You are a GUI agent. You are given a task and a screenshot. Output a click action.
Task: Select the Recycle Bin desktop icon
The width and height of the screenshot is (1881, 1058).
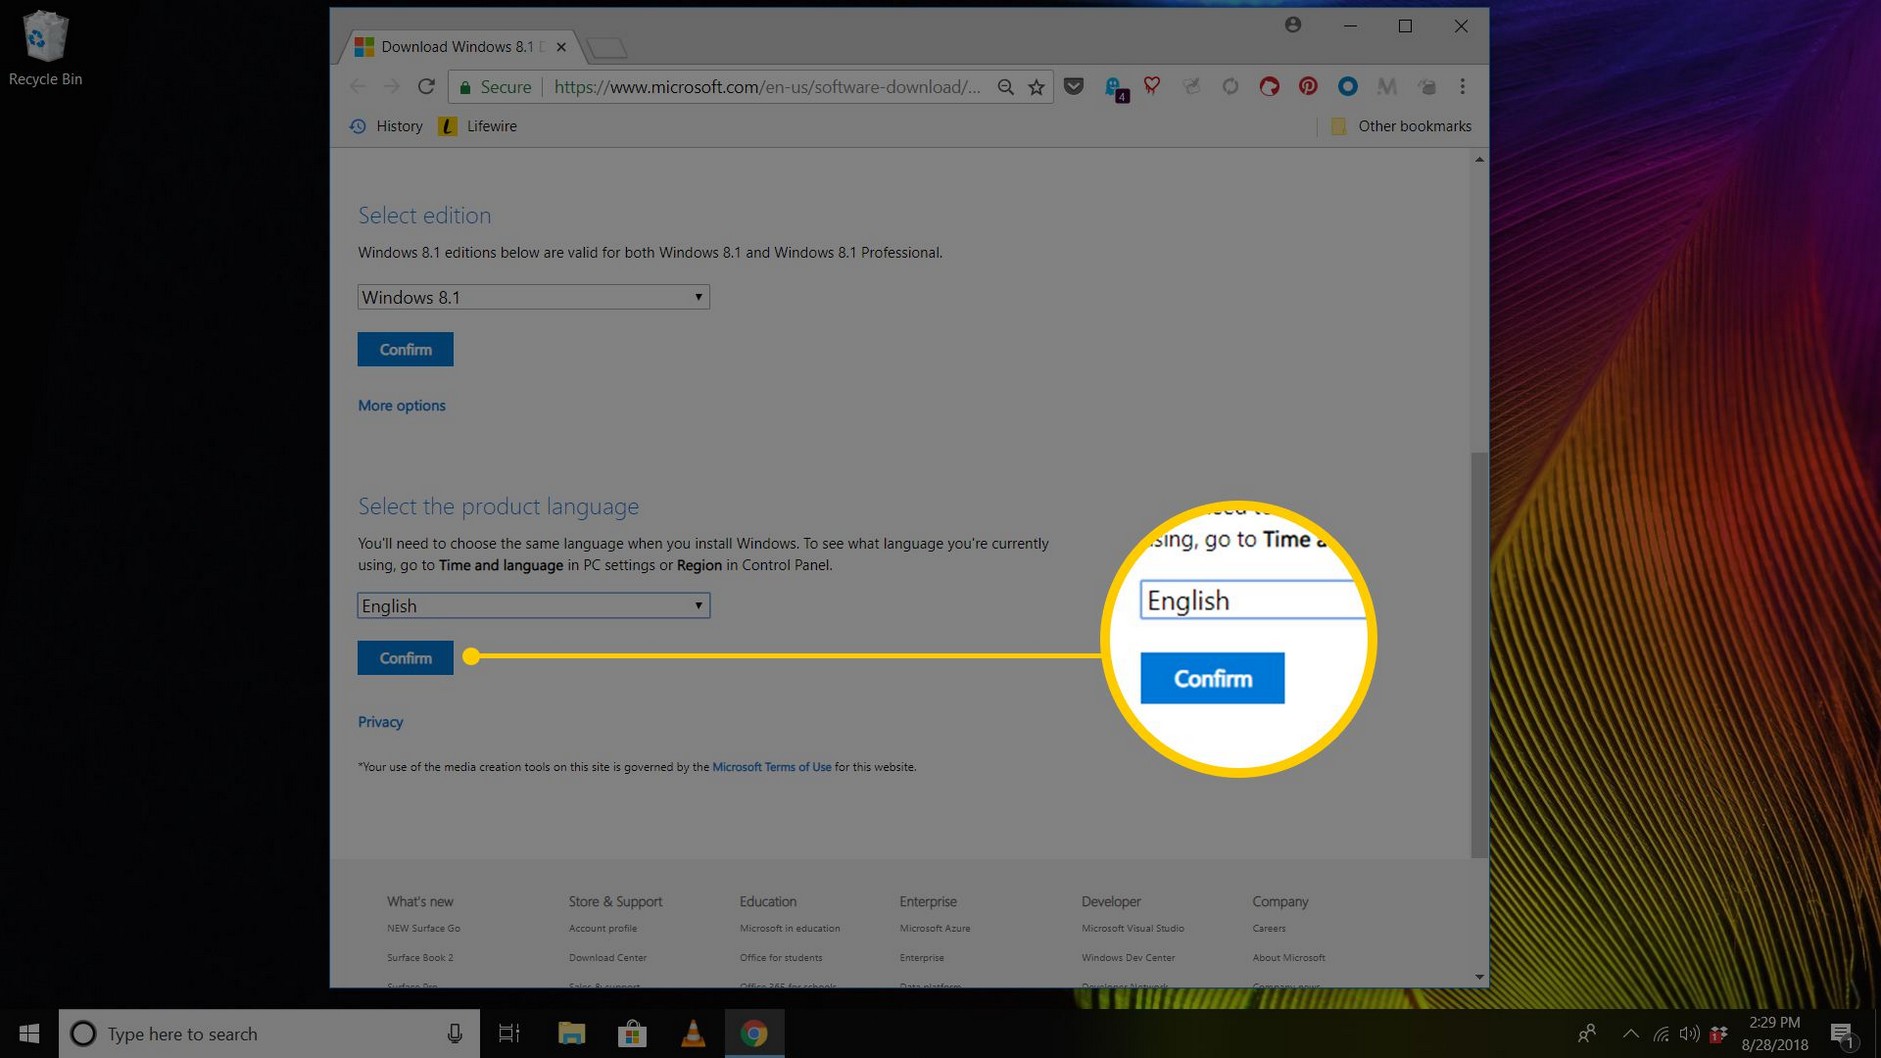(45, 48)
